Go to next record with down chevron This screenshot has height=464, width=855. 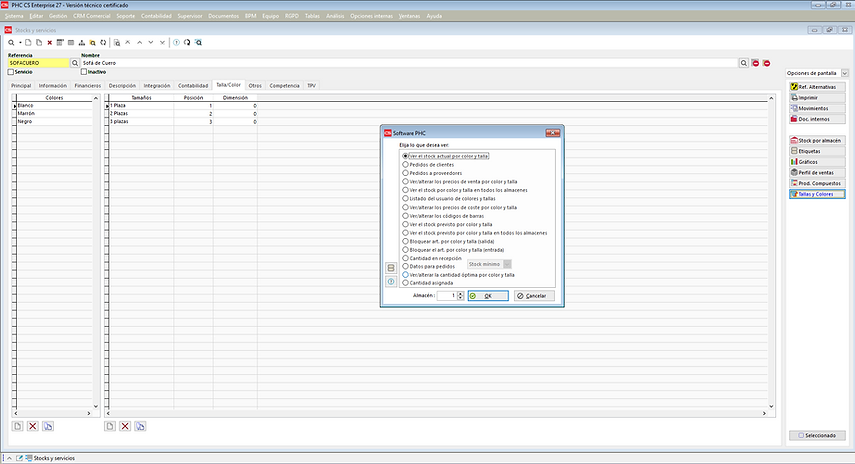(151, 43)
